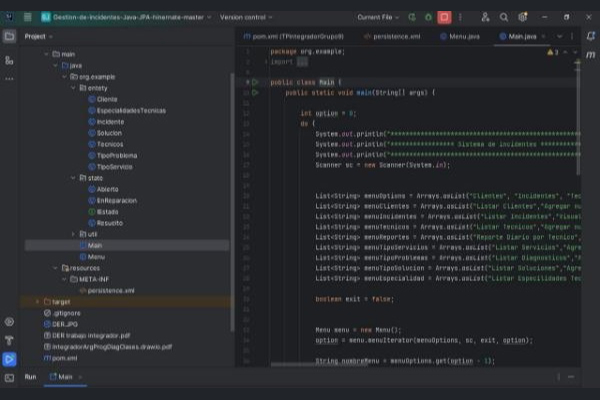The height and width of the screenshot is (400, 600).
Task: Click the editor horizontal scrollbar
Action: coord(319,364)
